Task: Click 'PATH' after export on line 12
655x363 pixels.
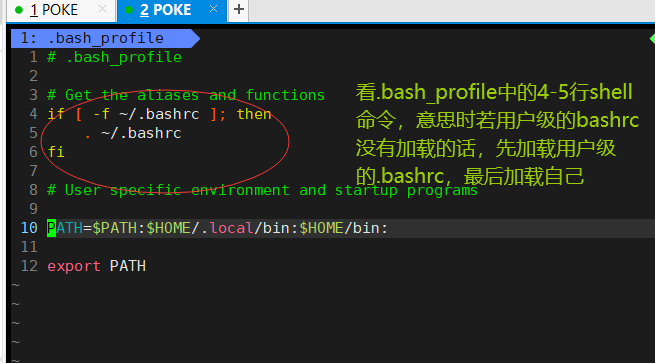Action: [x=128, y=266]
